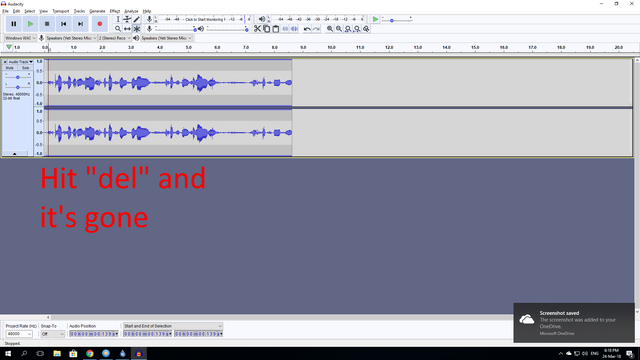Adjust the playback volume slider
Viewport: 640px width, 360px height.
227,29
